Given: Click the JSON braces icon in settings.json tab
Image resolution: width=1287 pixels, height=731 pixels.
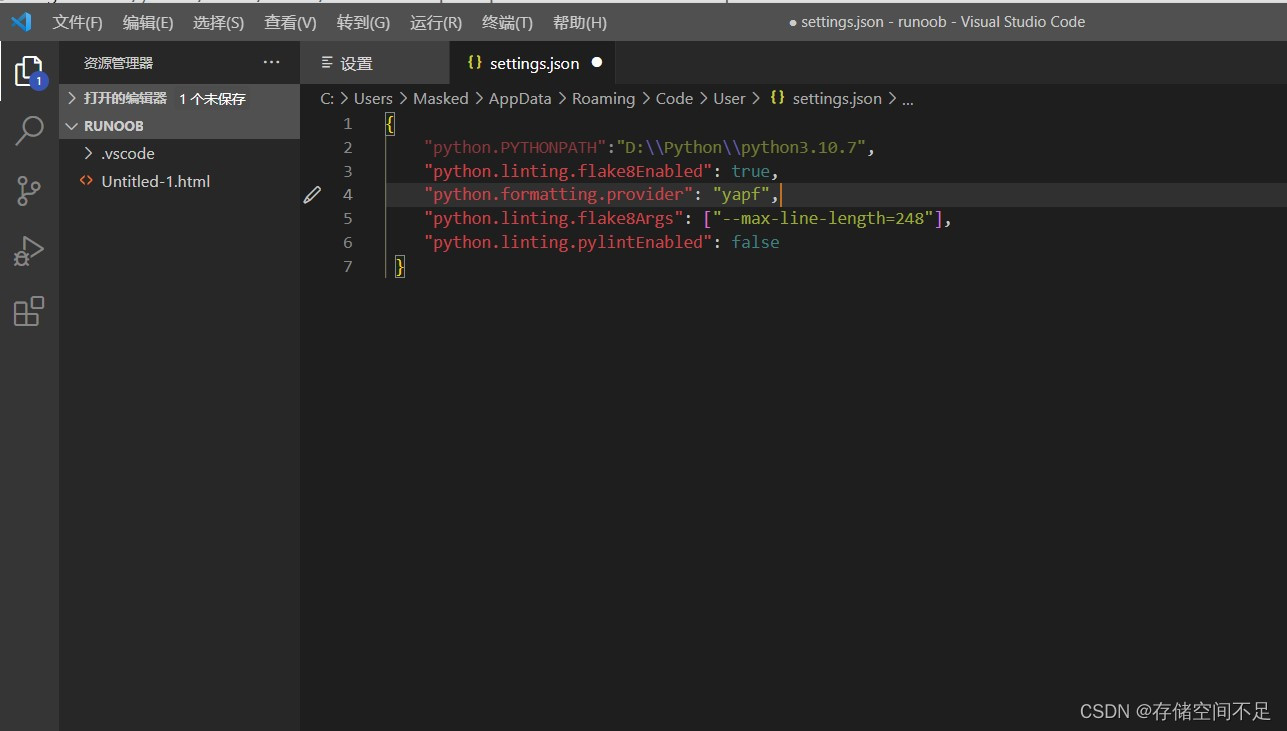Looking at the screenshot, I should click(x=475, y=62).
